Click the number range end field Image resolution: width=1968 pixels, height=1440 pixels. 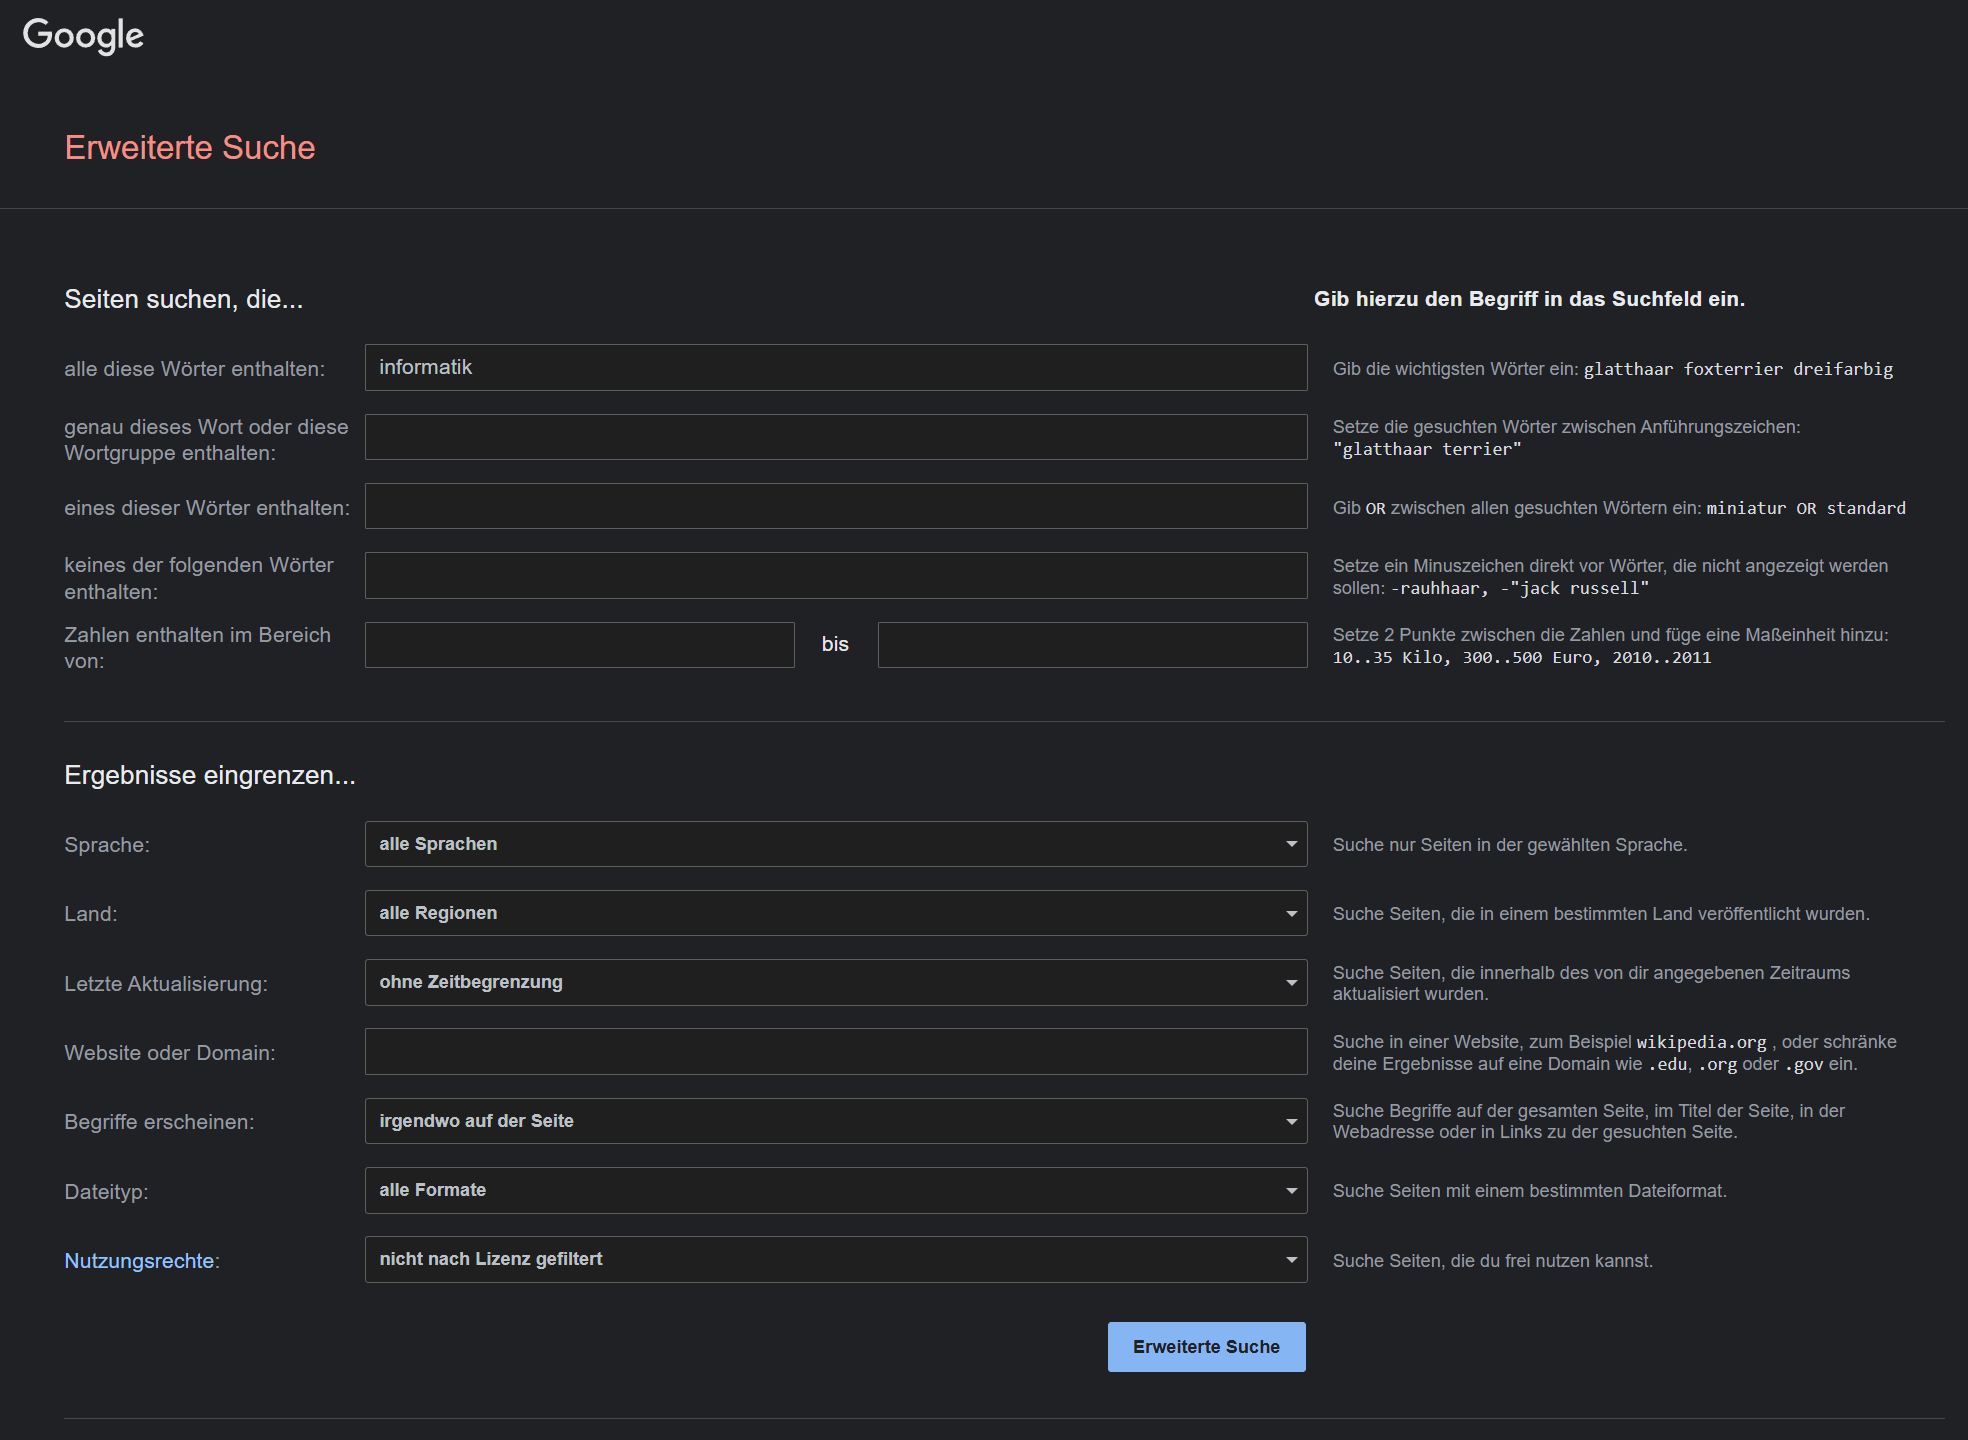point(1092,645)
